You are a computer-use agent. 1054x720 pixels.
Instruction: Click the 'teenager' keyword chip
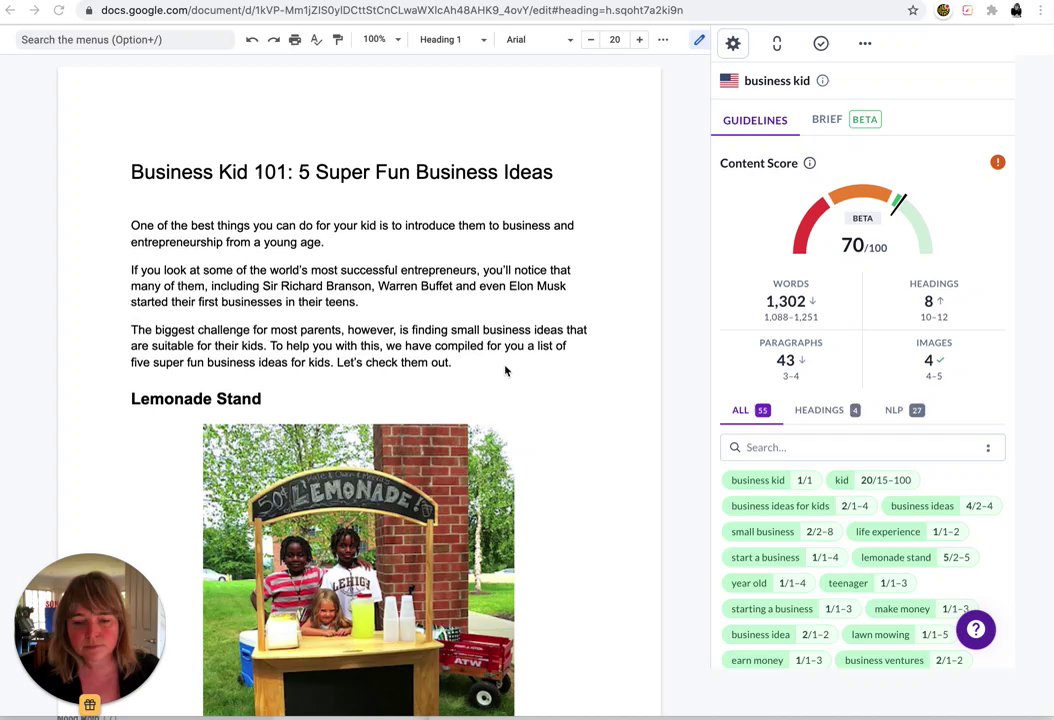tap(868, 583)
